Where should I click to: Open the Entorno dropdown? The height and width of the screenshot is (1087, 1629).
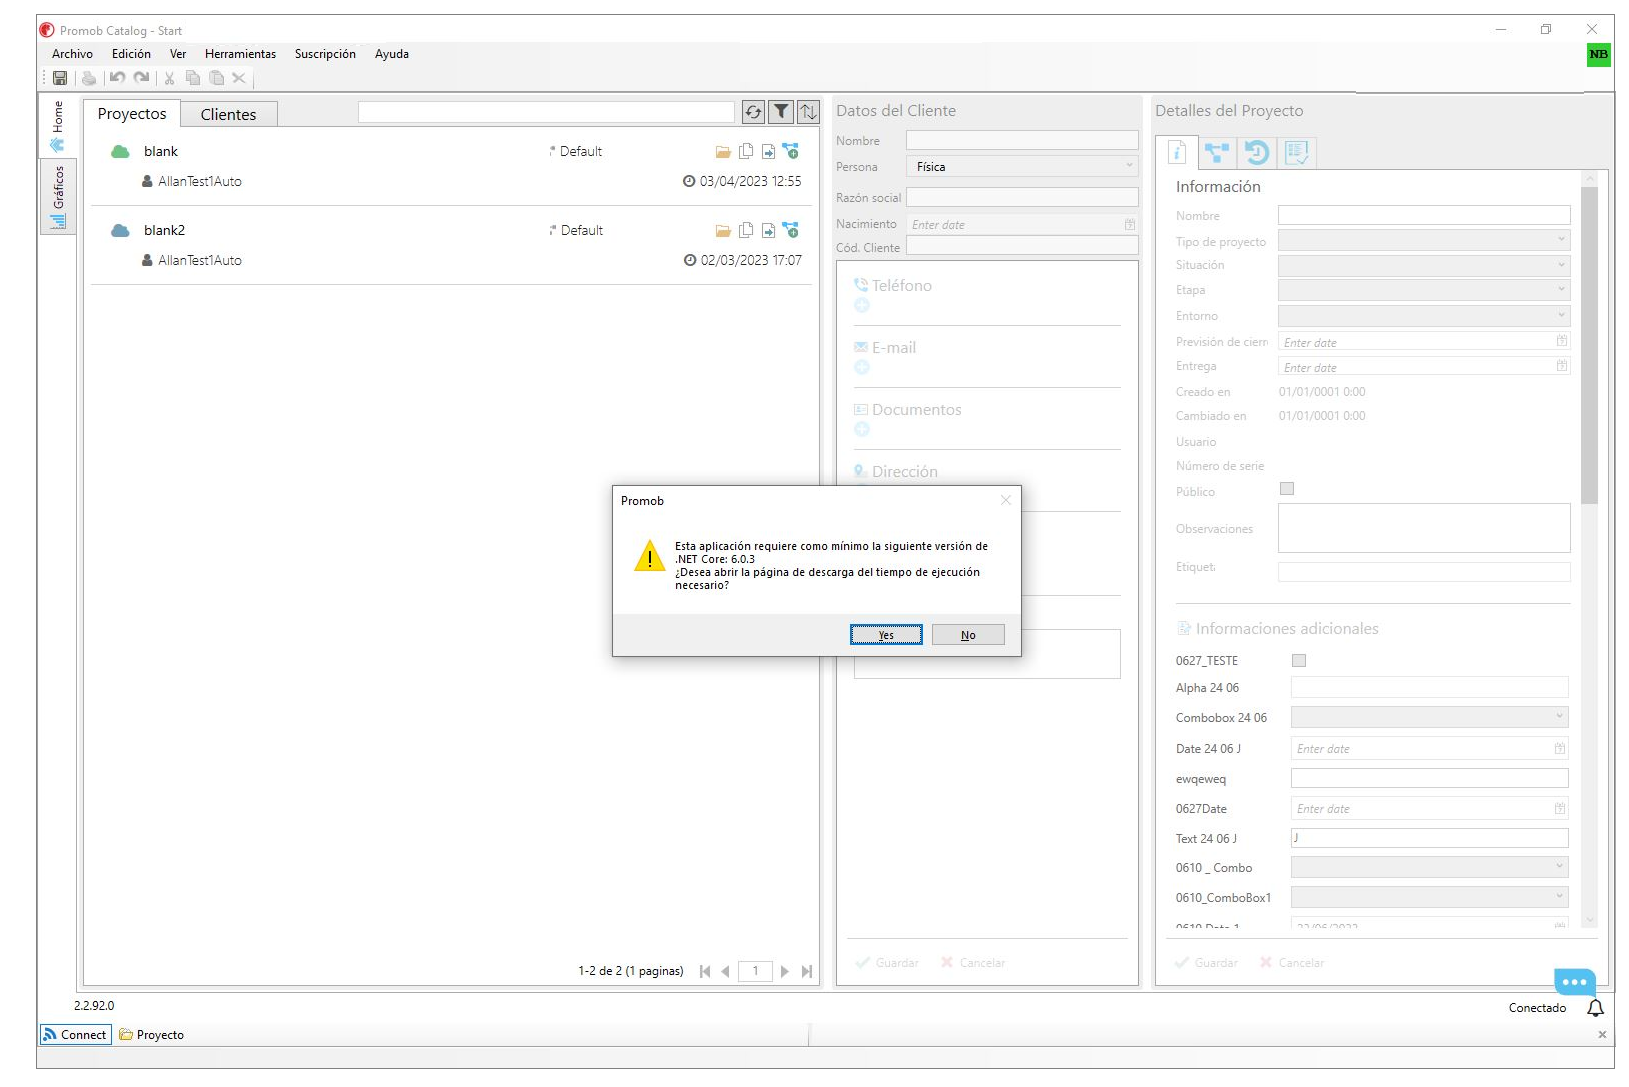tap(1424, 316)
